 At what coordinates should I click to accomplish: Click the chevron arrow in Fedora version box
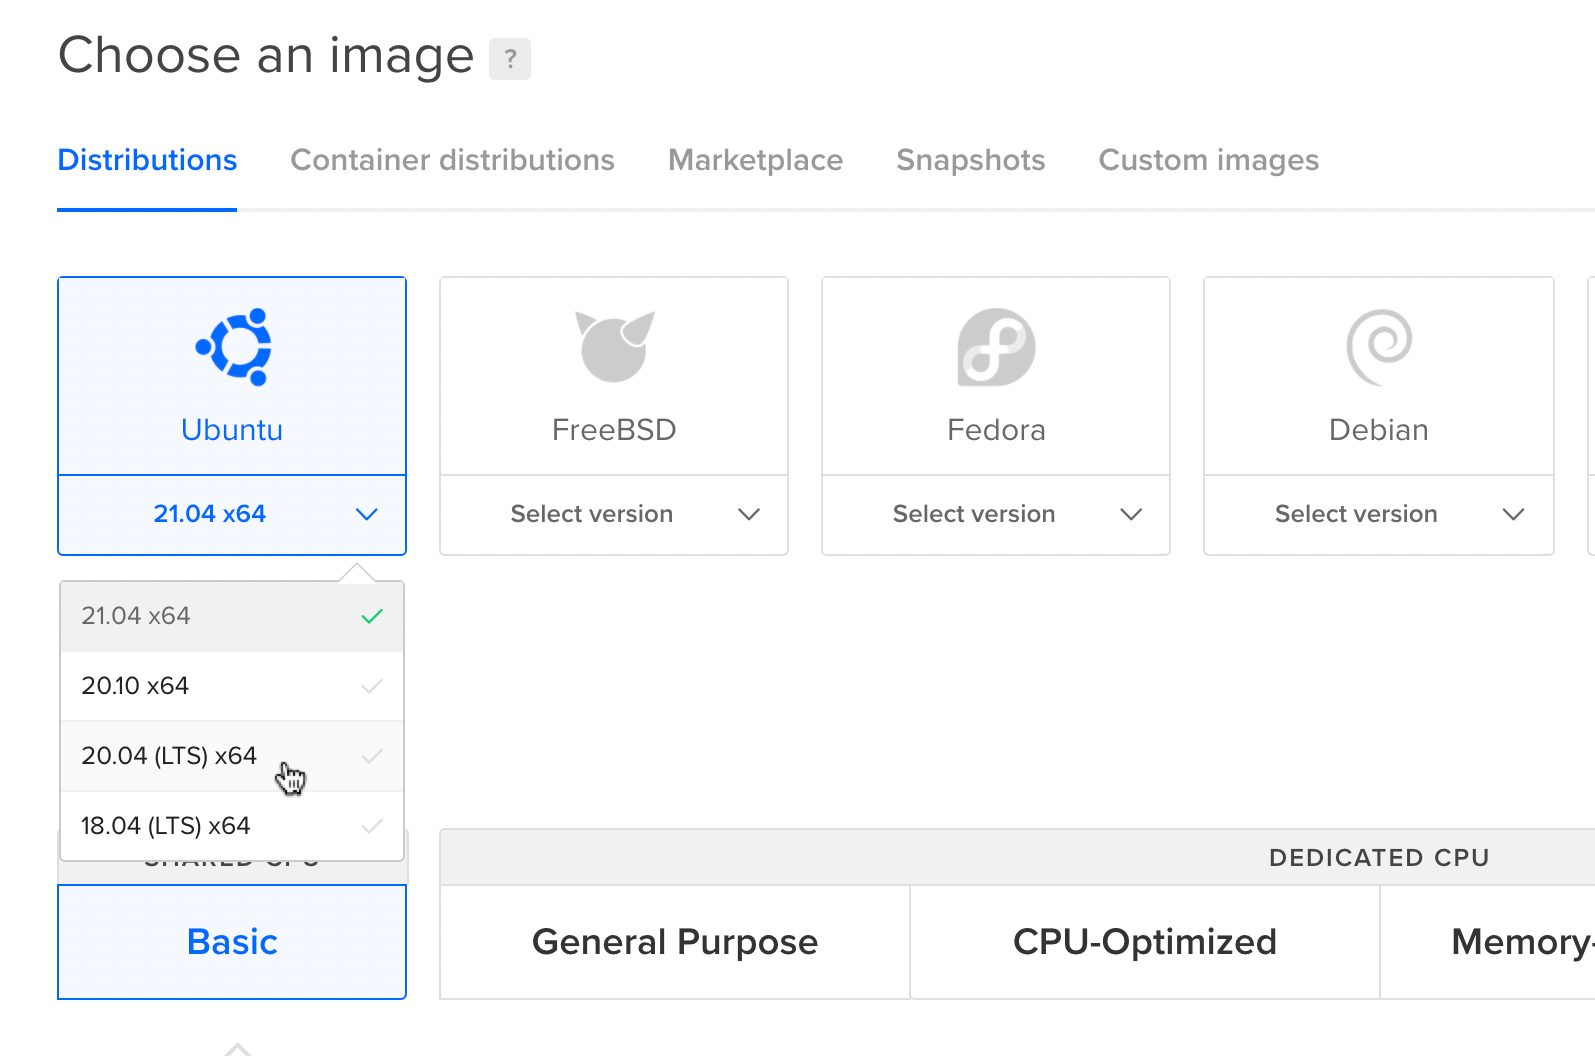(x=1131, y=514)
